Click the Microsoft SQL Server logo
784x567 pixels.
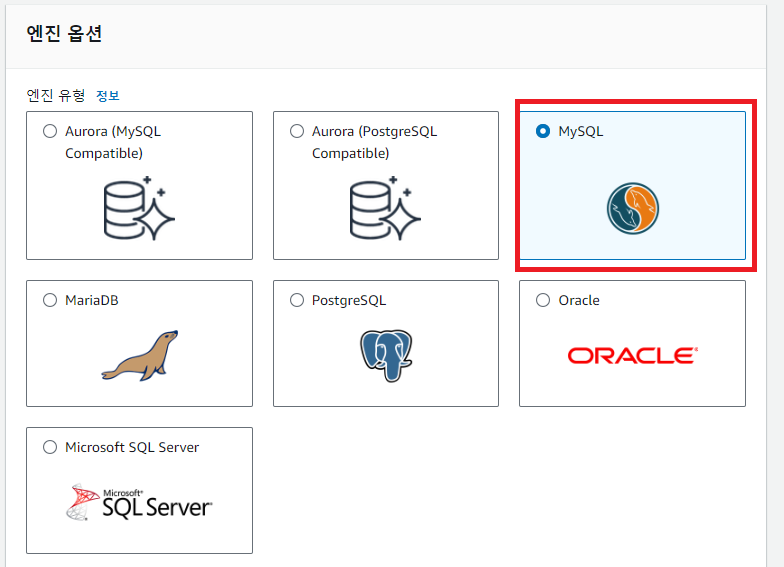[x=139, y=502]
